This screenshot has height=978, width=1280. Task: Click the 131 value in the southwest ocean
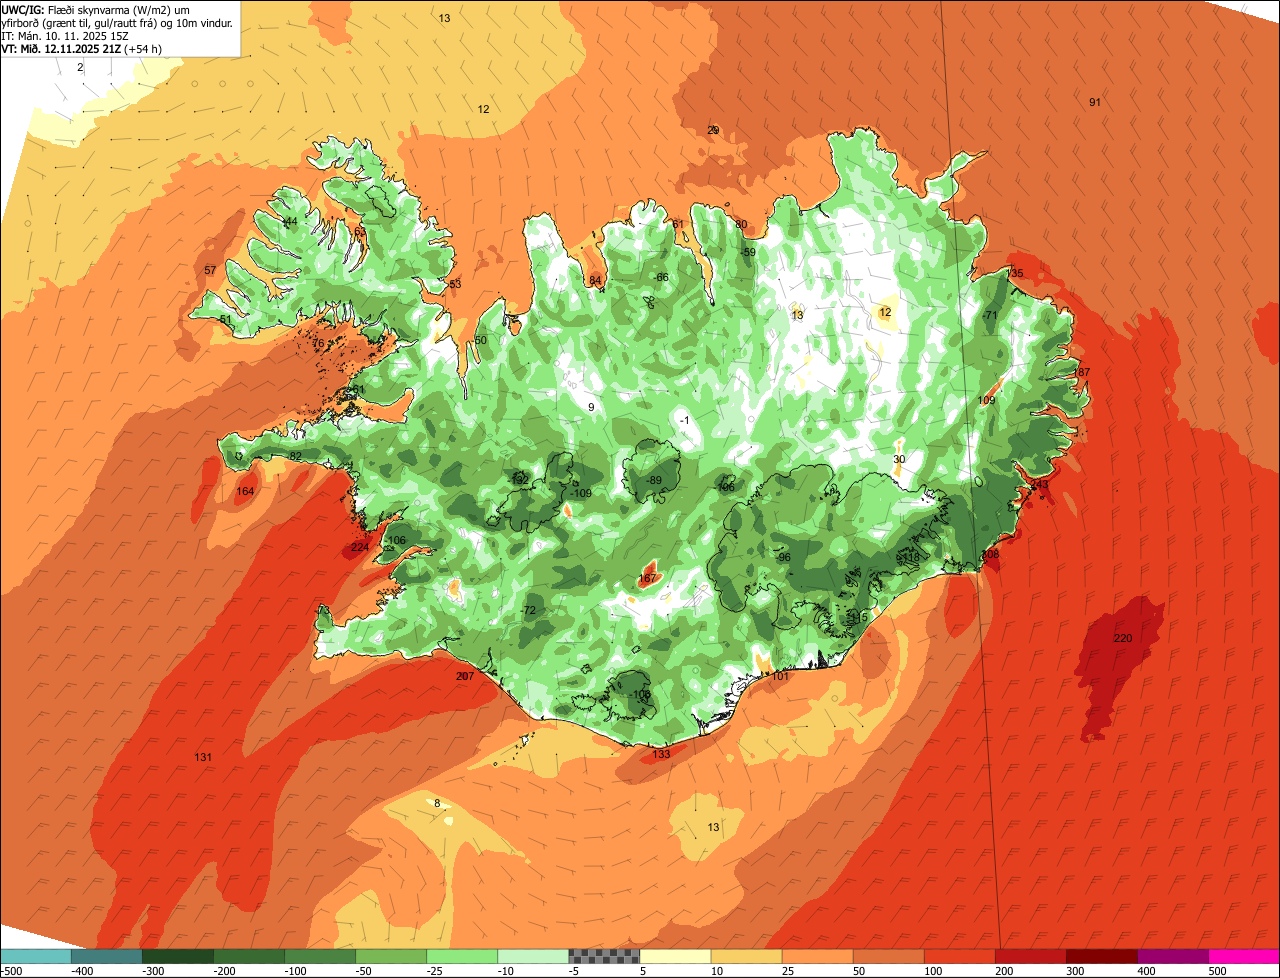click(203, 757)
